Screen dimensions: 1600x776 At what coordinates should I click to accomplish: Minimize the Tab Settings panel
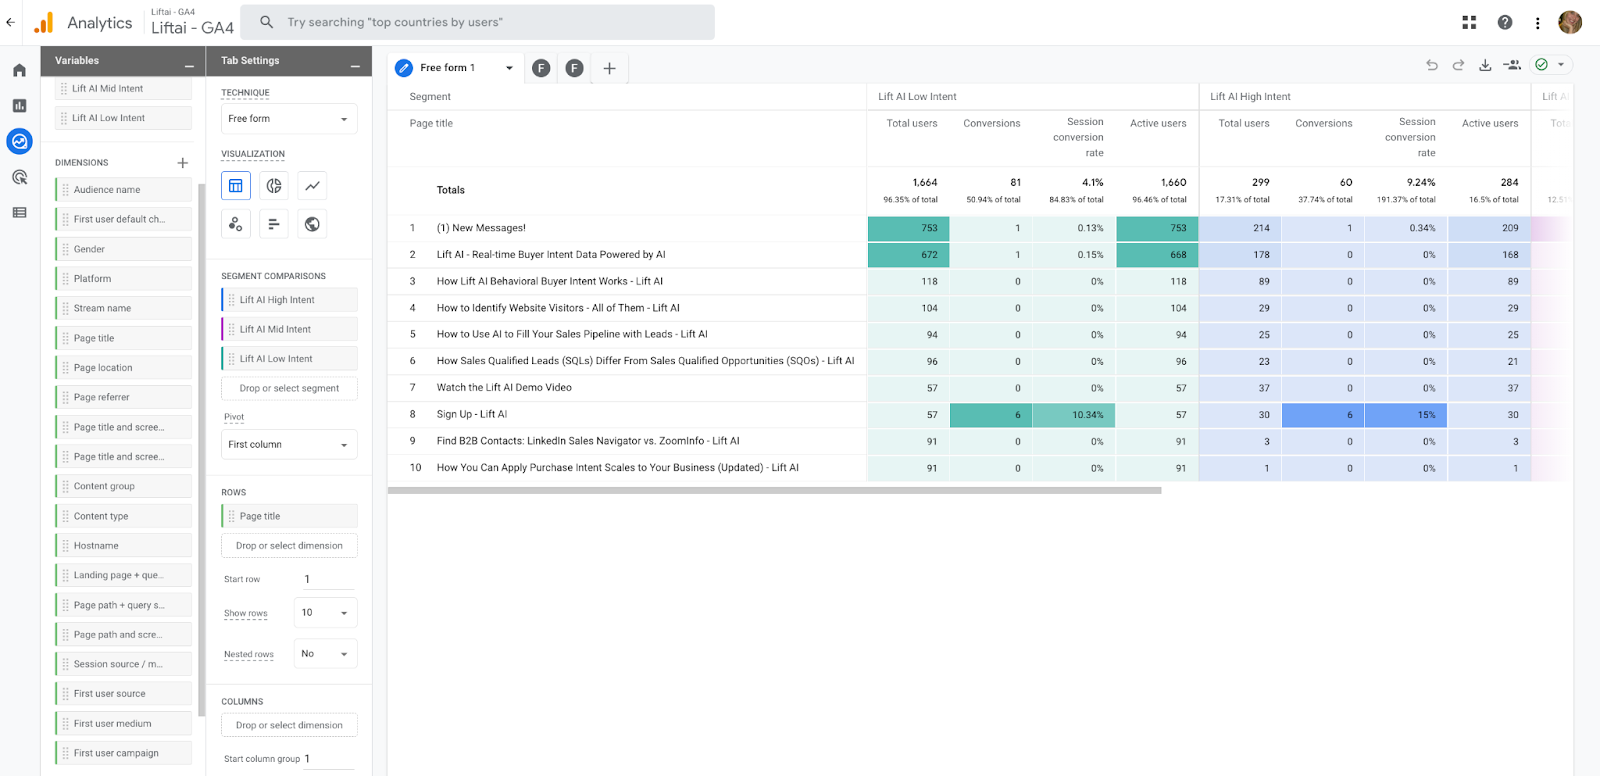[x=355, y=66]
